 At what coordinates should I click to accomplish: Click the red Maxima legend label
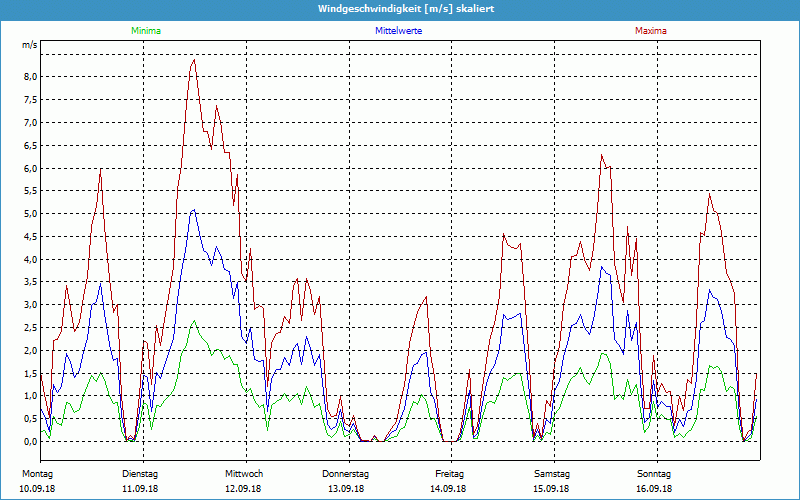click(651, 31)
